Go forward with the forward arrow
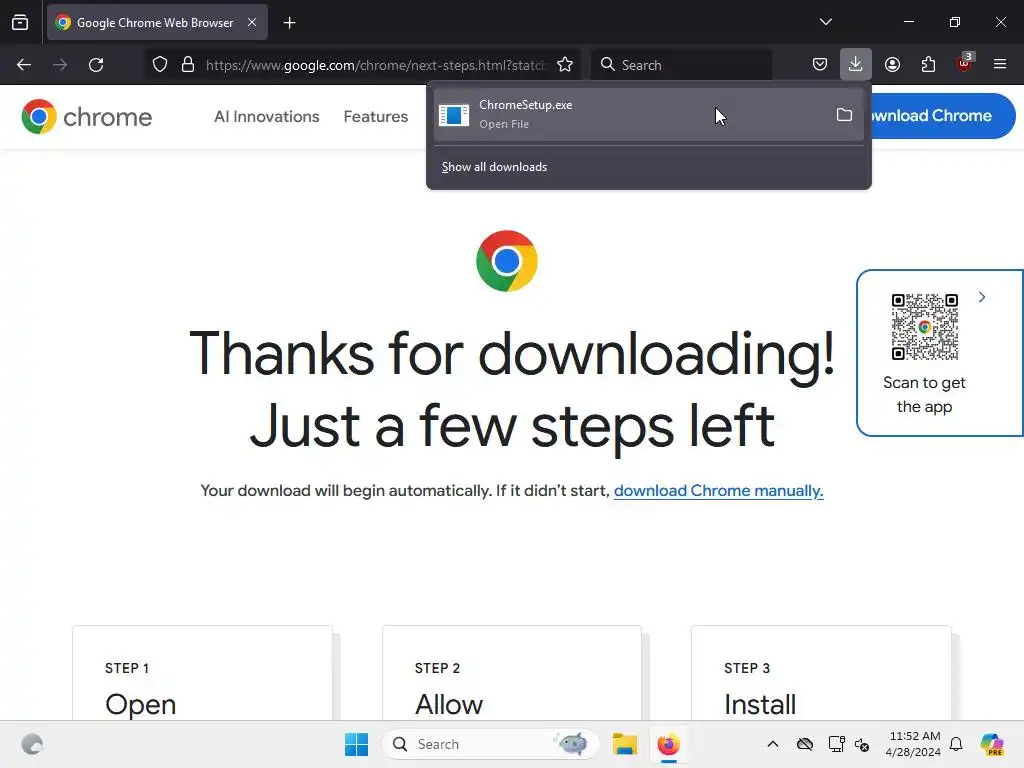 [x=60, y=65]
